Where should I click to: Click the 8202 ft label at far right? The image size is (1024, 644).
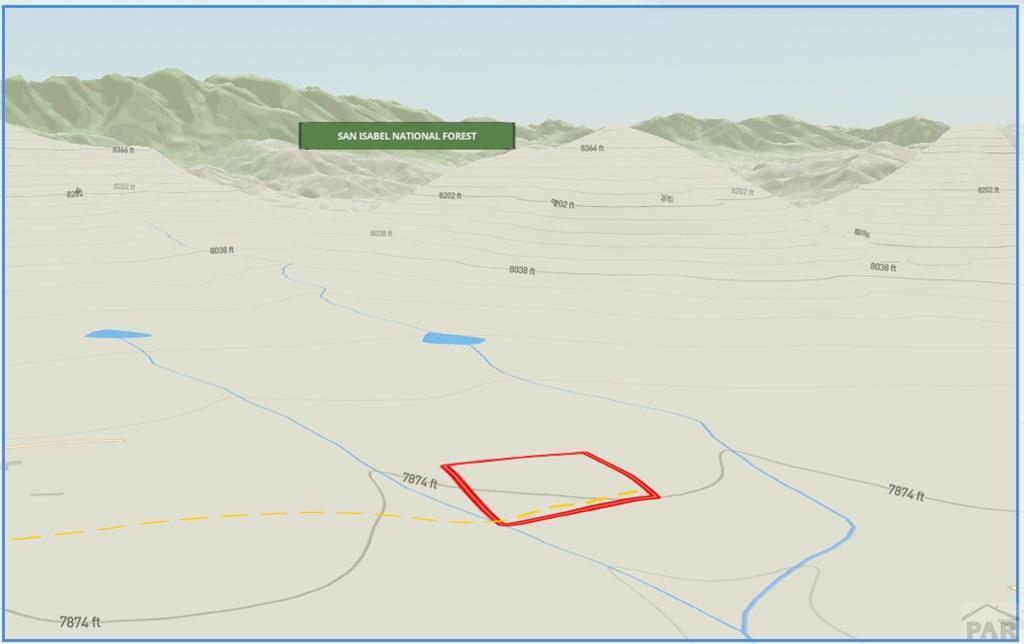click(987, 189)
